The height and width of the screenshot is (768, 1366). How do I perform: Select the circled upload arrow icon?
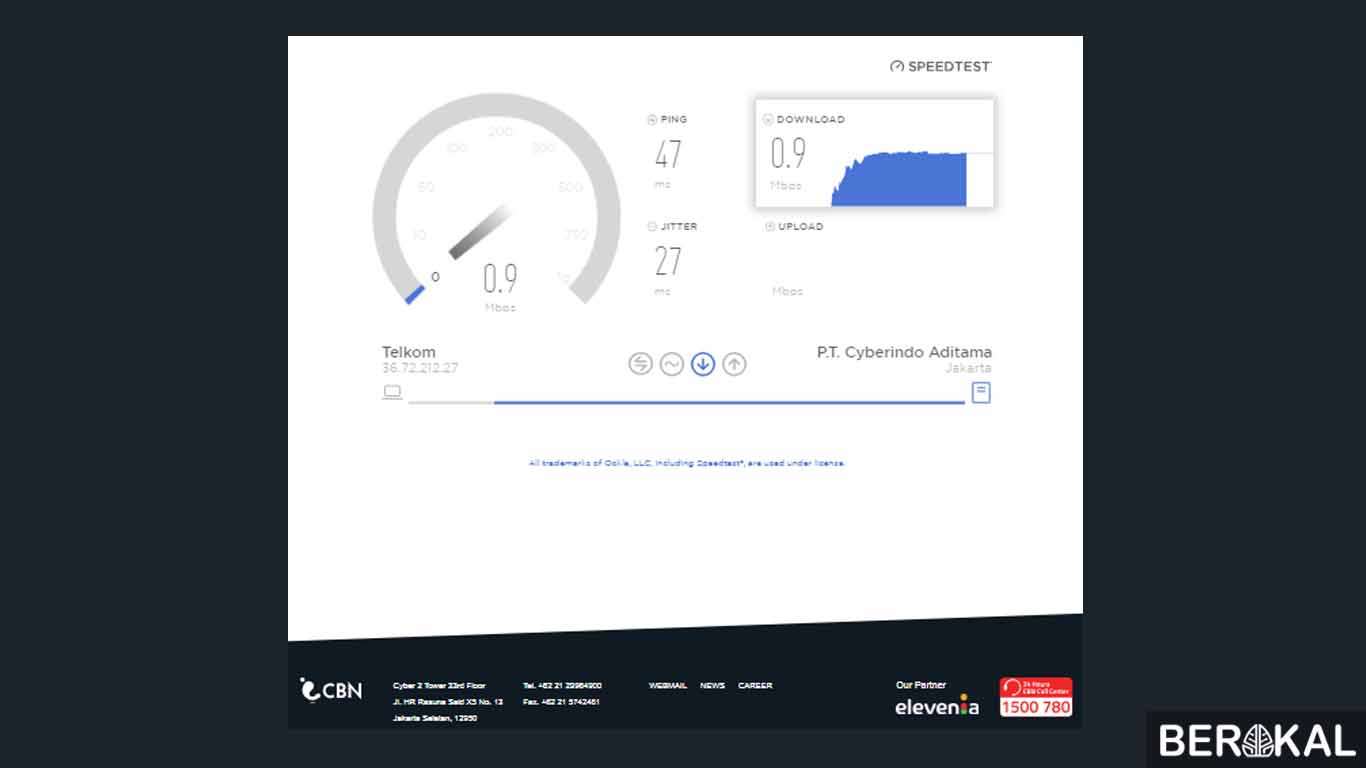pos(734,364)
